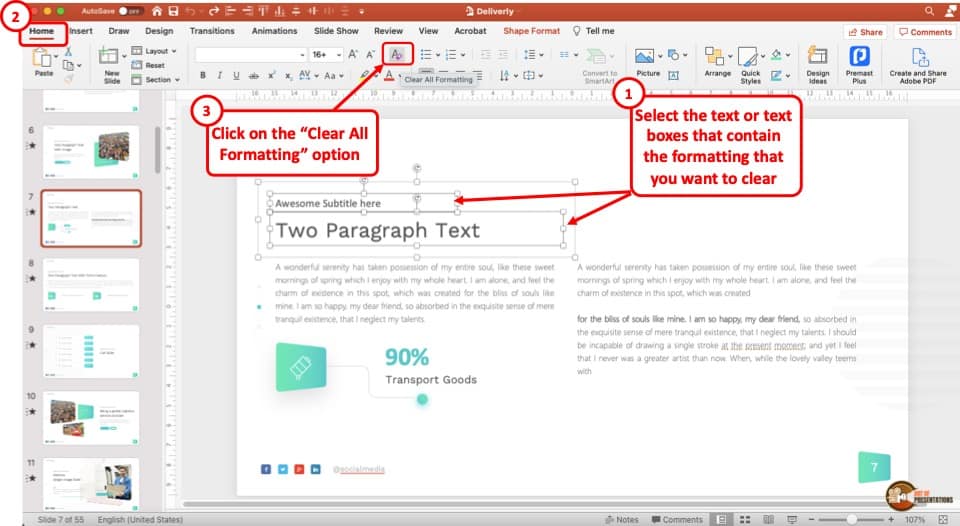Switch to the Transitions tab
The height and width of the screenshot is (526, 960).
(x=212, y=31)
